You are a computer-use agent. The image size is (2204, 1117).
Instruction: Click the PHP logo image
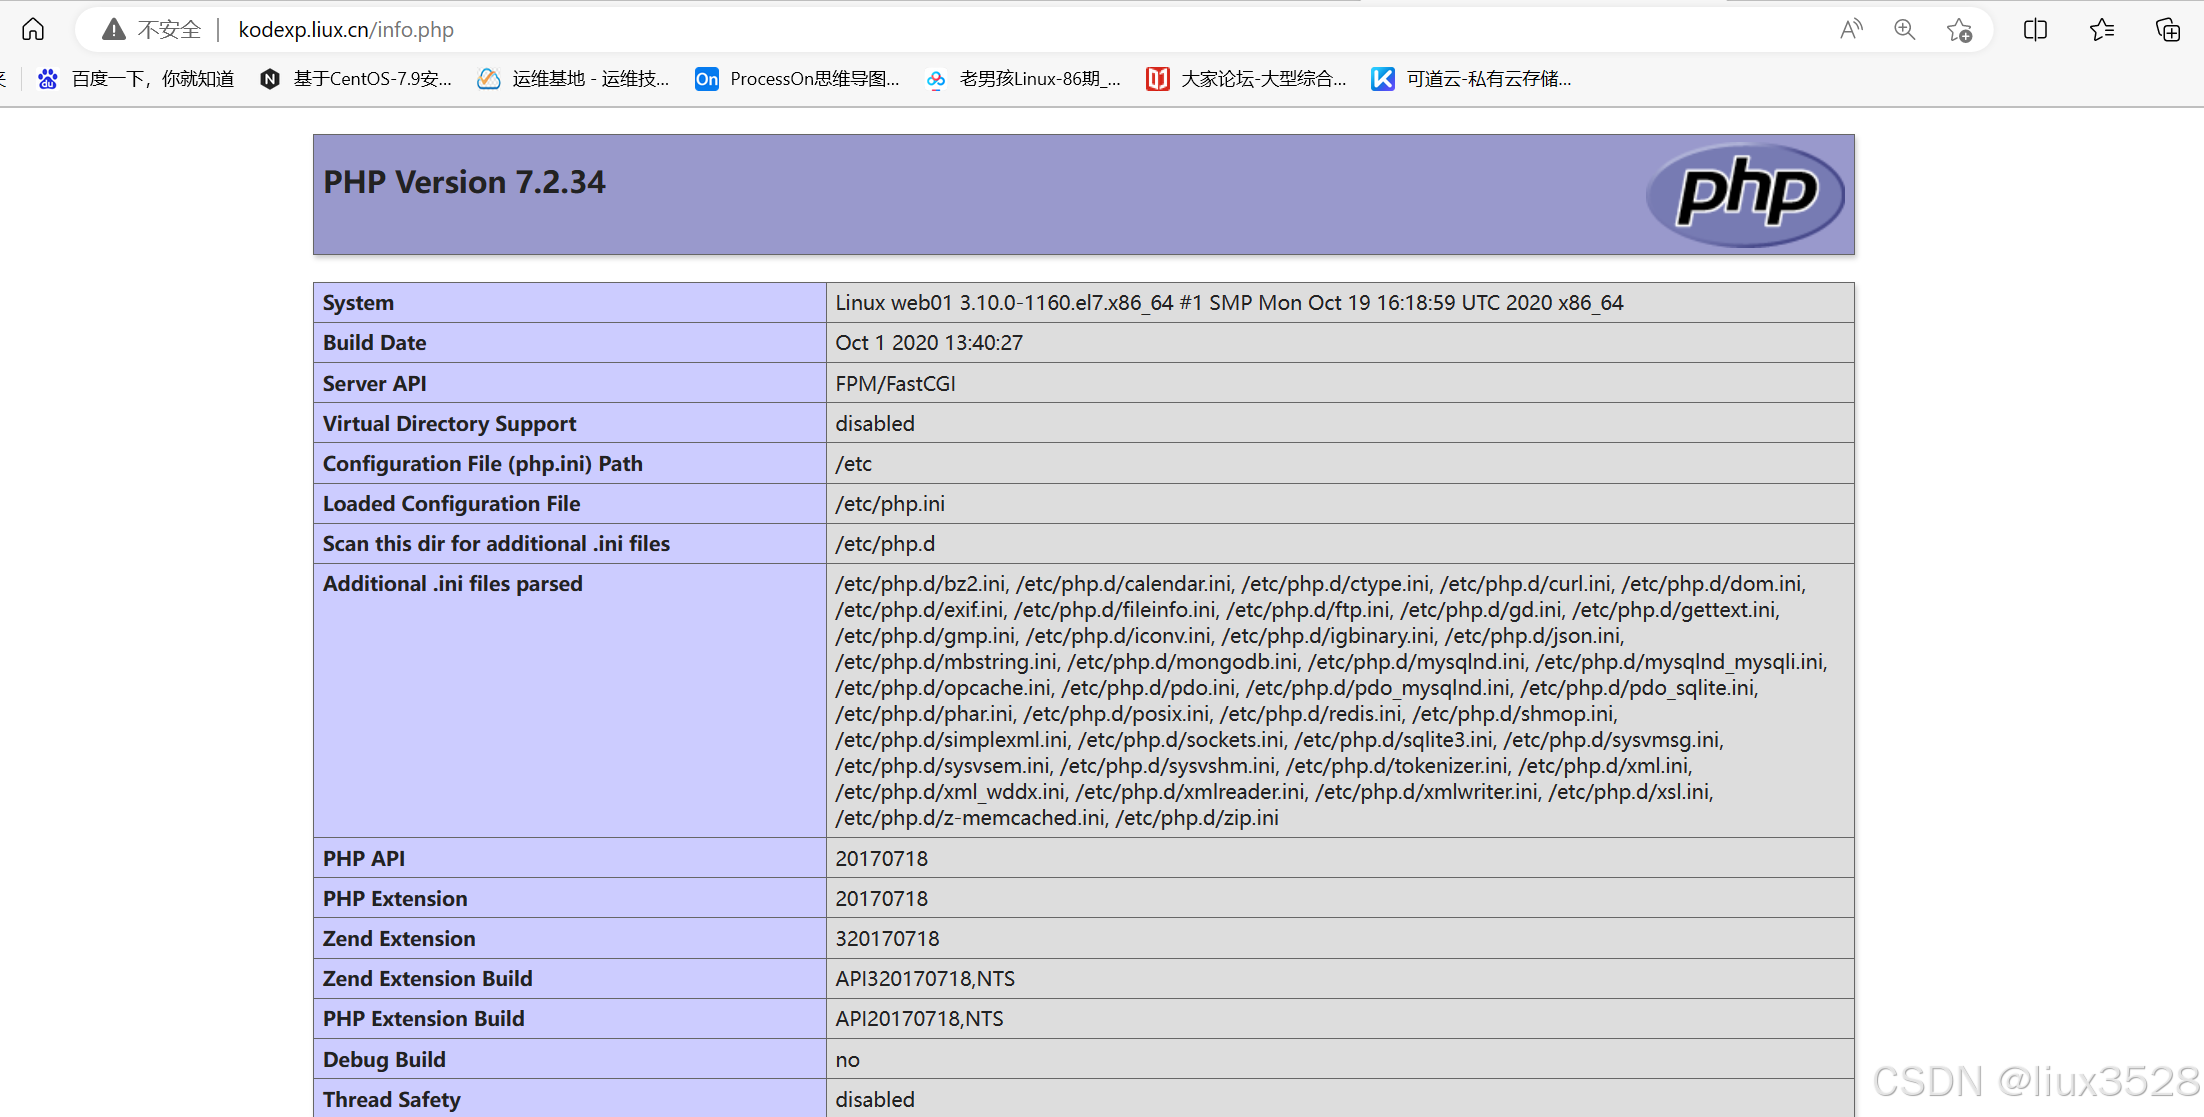[1745, 194]
